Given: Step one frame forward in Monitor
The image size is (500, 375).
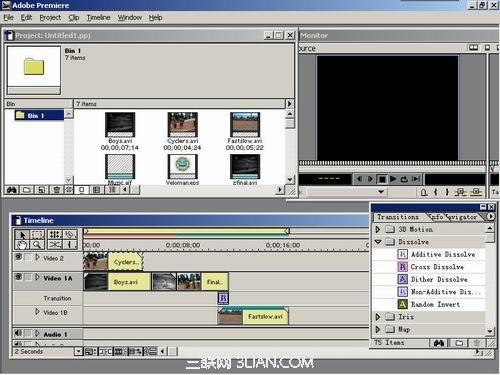Looking at the screenshot, I should pyautogui.click(x=370, y=179).
